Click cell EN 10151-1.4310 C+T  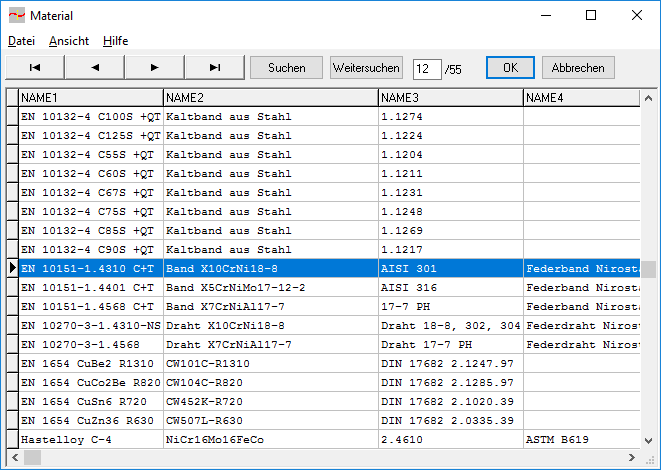click(x=91, y=268)
